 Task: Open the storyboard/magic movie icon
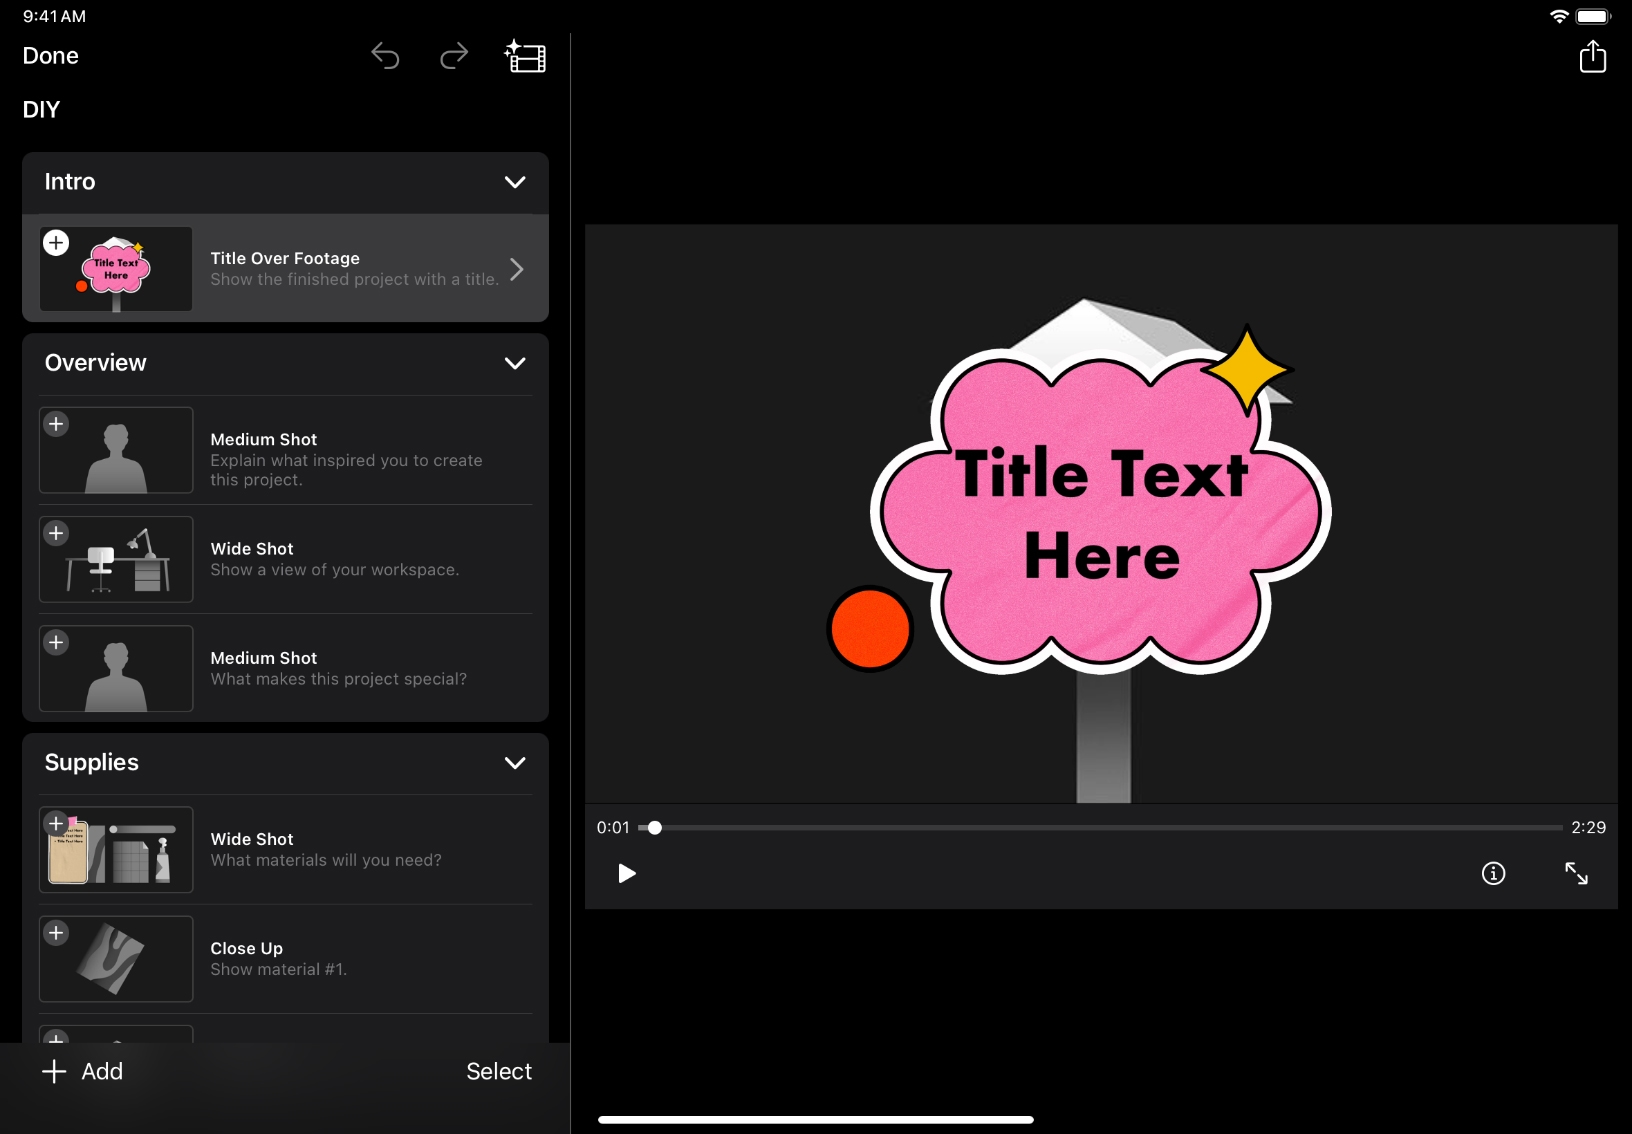click(x=525, y=57)
